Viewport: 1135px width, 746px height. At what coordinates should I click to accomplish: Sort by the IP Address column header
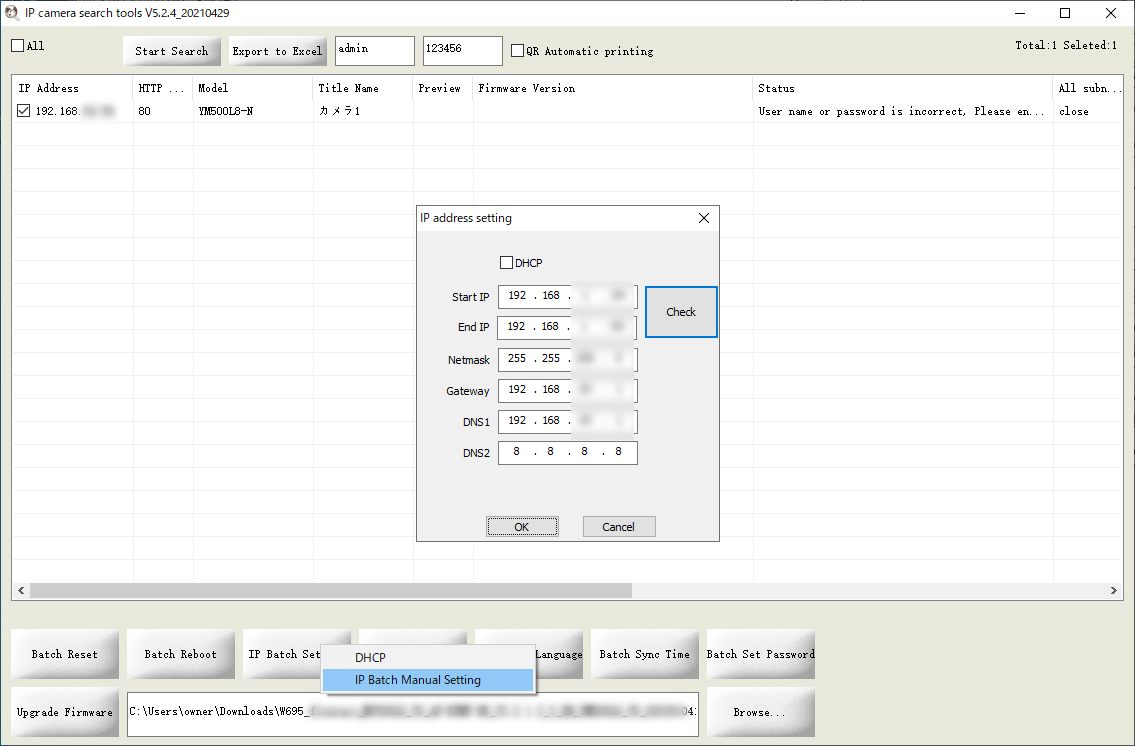(x=72, y=88)
